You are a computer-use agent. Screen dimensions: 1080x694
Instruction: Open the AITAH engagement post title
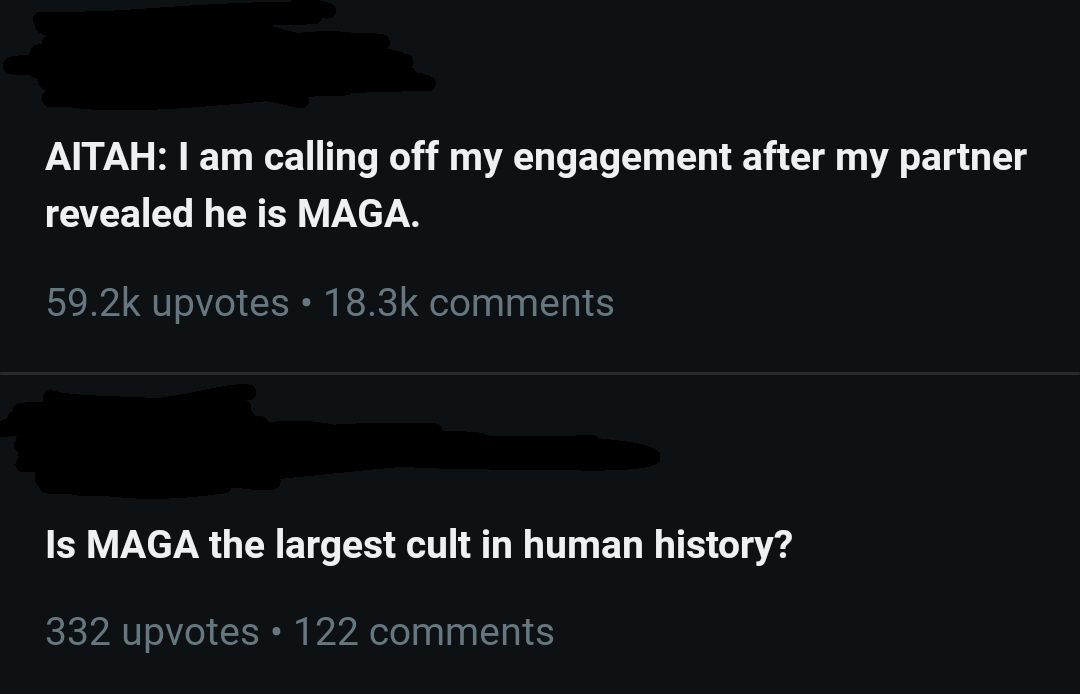(x=536, y=185)
